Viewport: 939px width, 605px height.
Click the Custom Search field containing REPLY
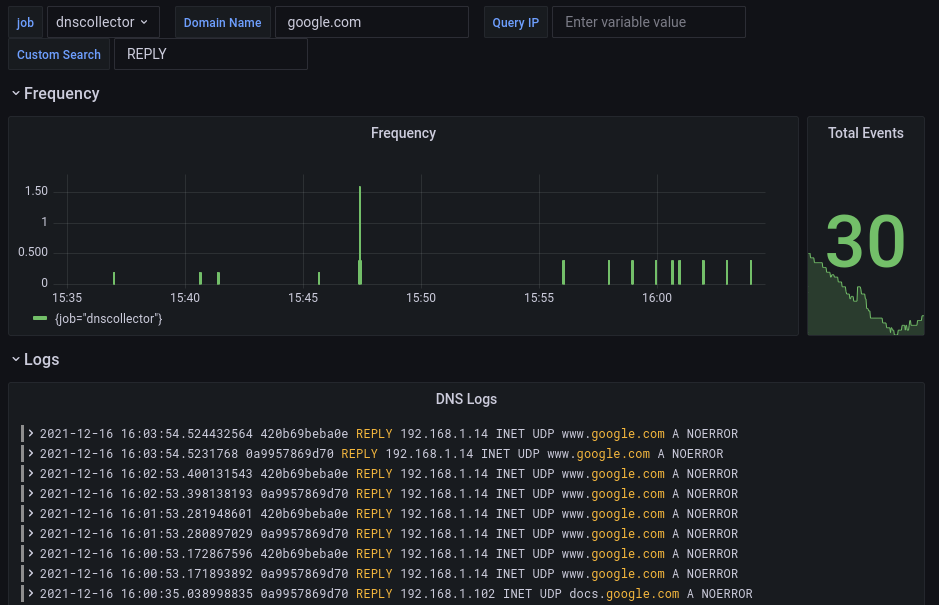pyautogui.click(x=210, y=54)
